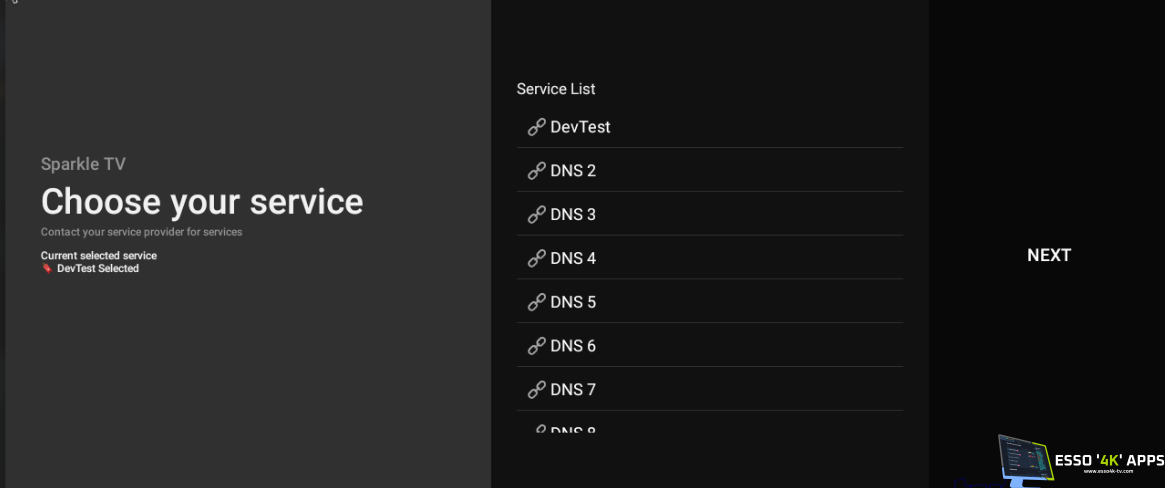This screenshot has height=488, width=1165.
Task: Select the partially visible DNS 8 entry
Action: pyautogui.click(x=573, y=429)
